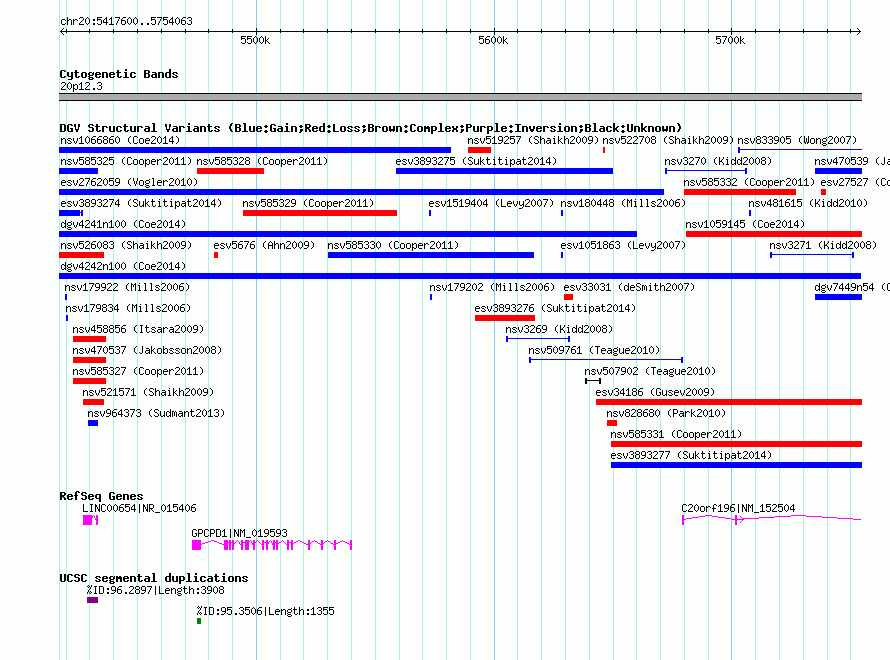
Task: Click nsv585328 (Cooper2011) red loss bar
Action: (230, 171)
